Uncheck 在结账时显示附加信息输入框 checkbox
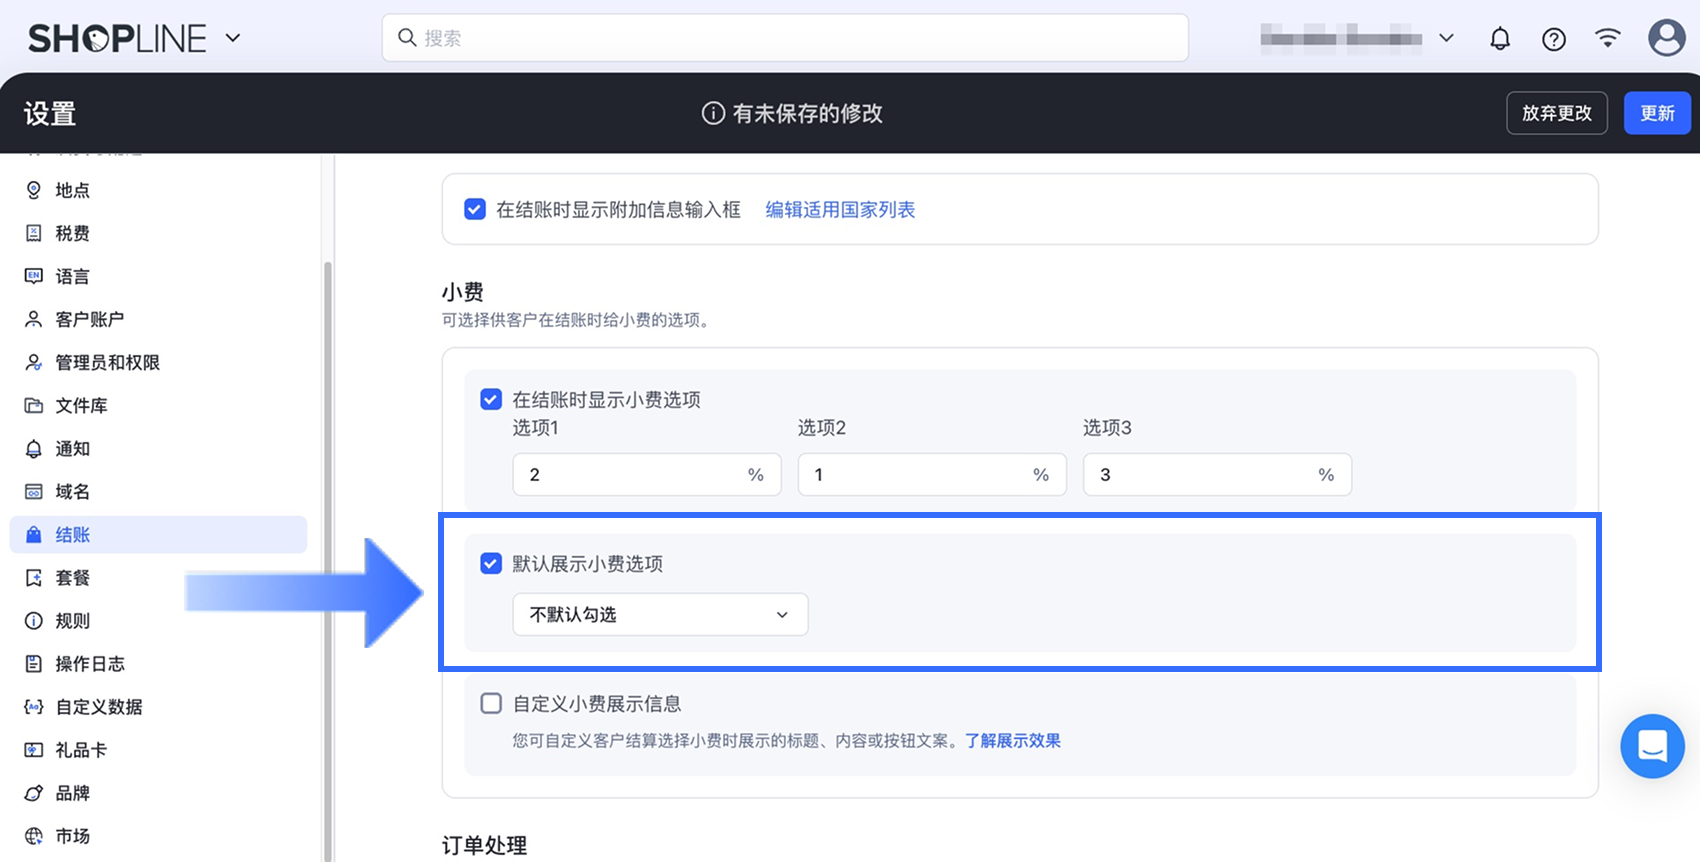This screenshot has width=1700, height=862. click(x=475, y=209)
